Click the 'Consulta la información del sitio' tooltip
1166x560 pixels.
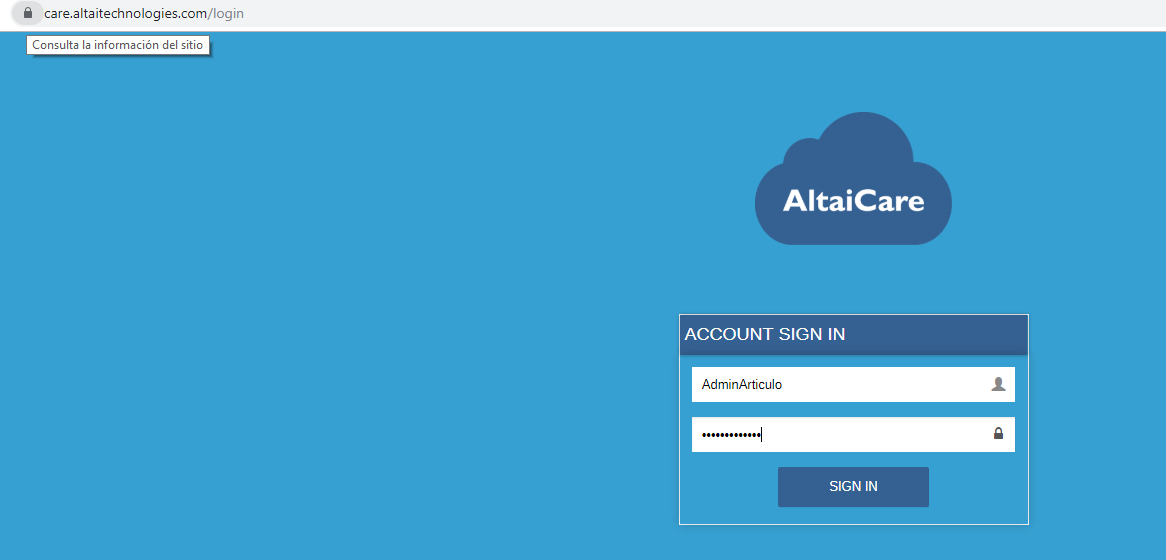click(117, 45)
